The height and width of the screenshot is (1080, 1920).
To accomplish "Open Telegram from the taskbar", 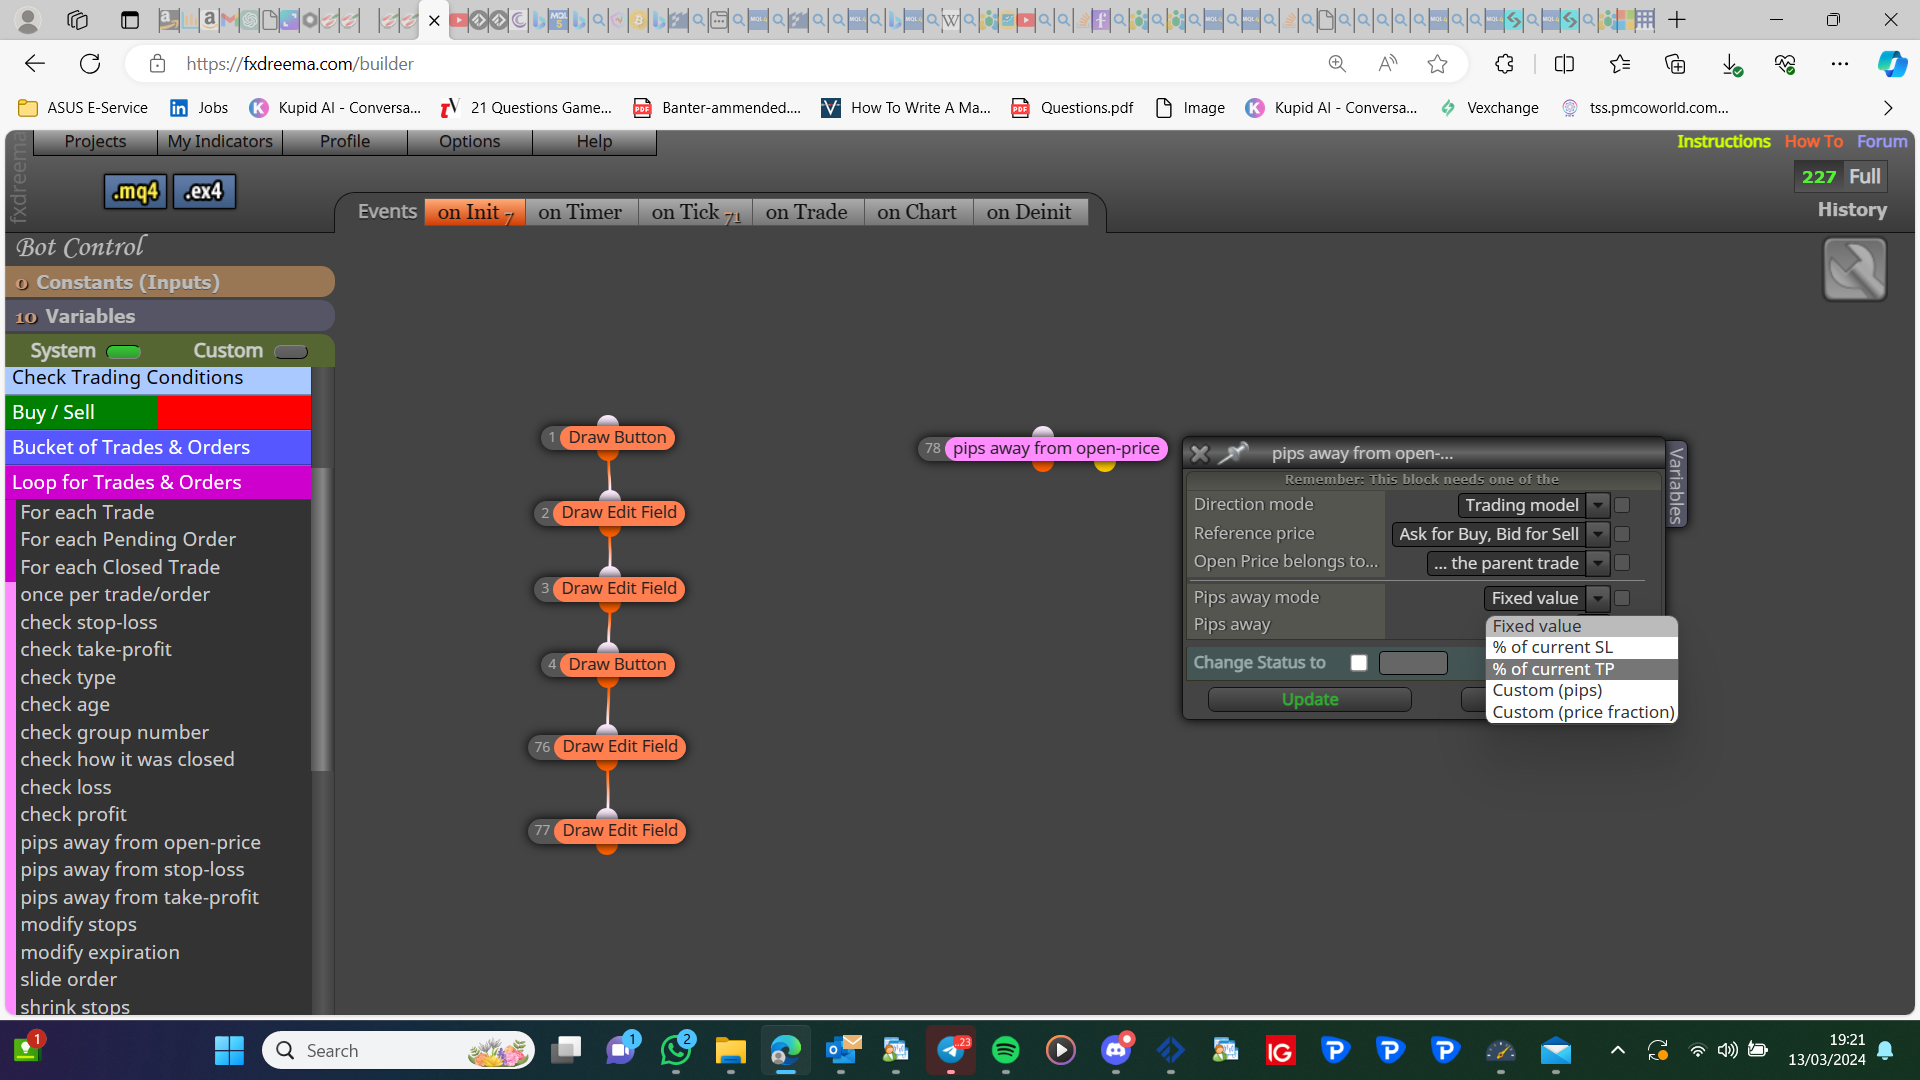I will point(951,1050).
